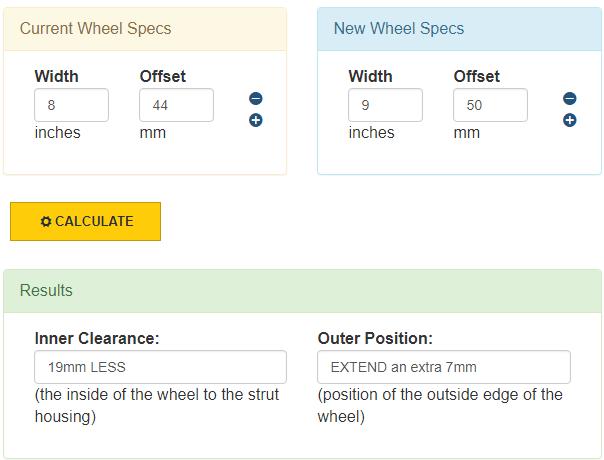Select the new wheel Offset field showing 50
Image resolution: width=604 pixels, height=460 pixels.
coord(490,105)
